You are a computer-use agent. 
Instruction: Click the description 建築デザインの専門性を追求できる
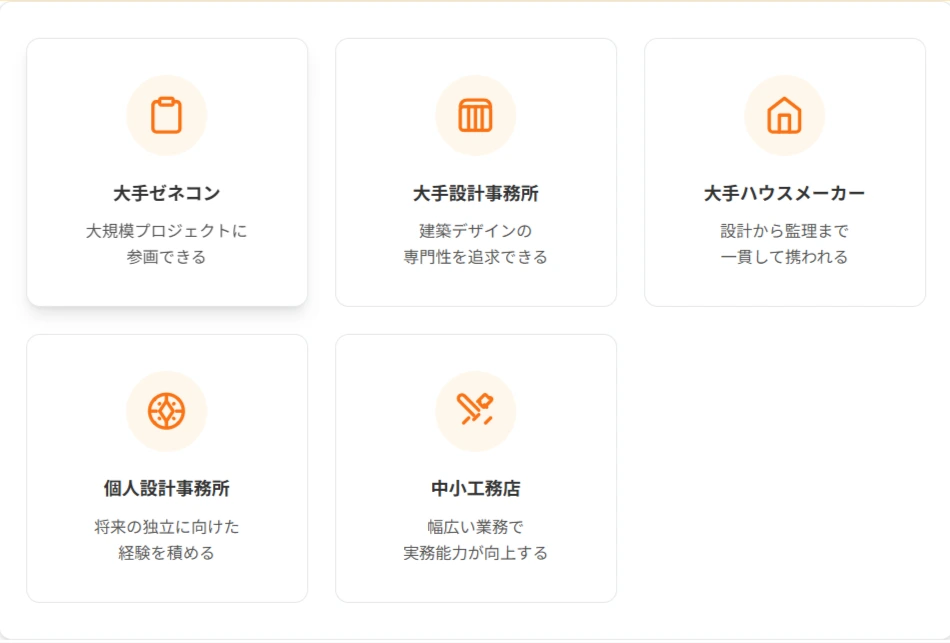pyautogui.click(x=476, y=244)
